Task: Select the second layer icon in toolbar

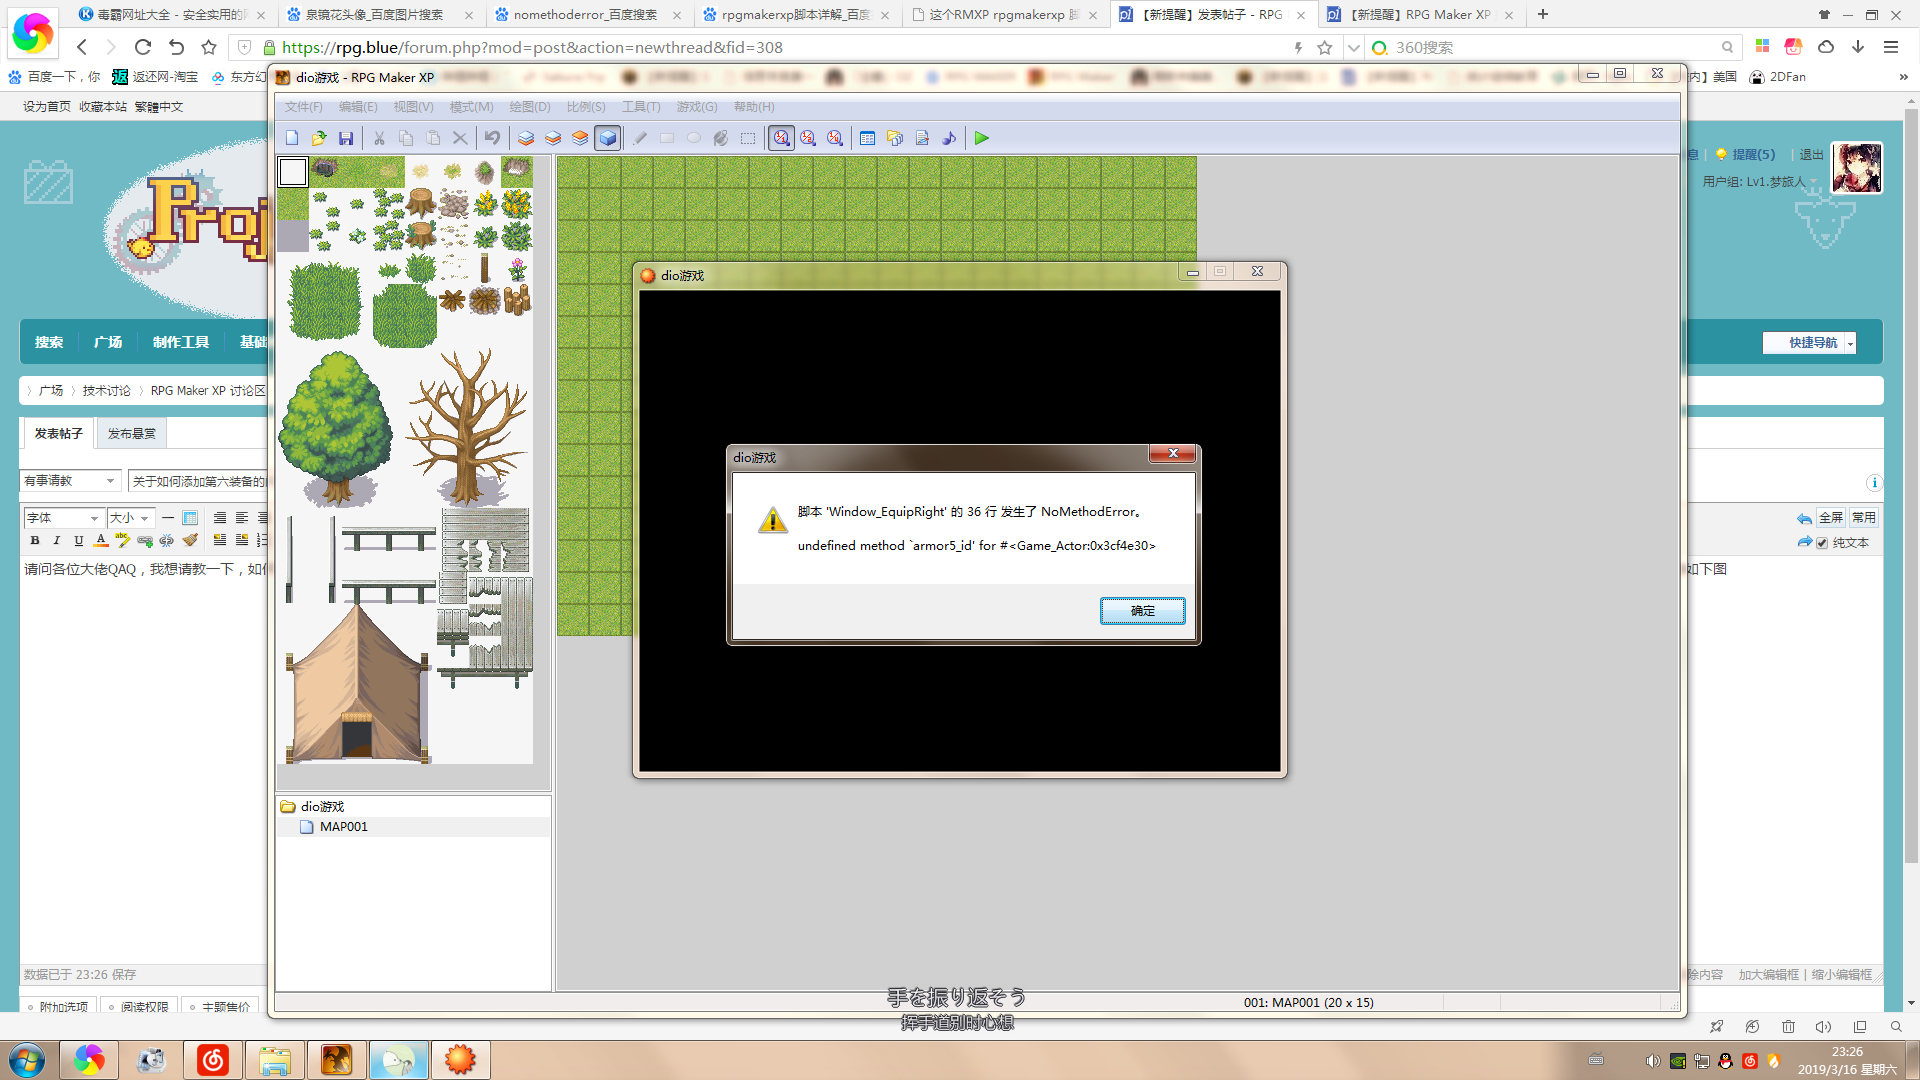Action: click(553, 138)
